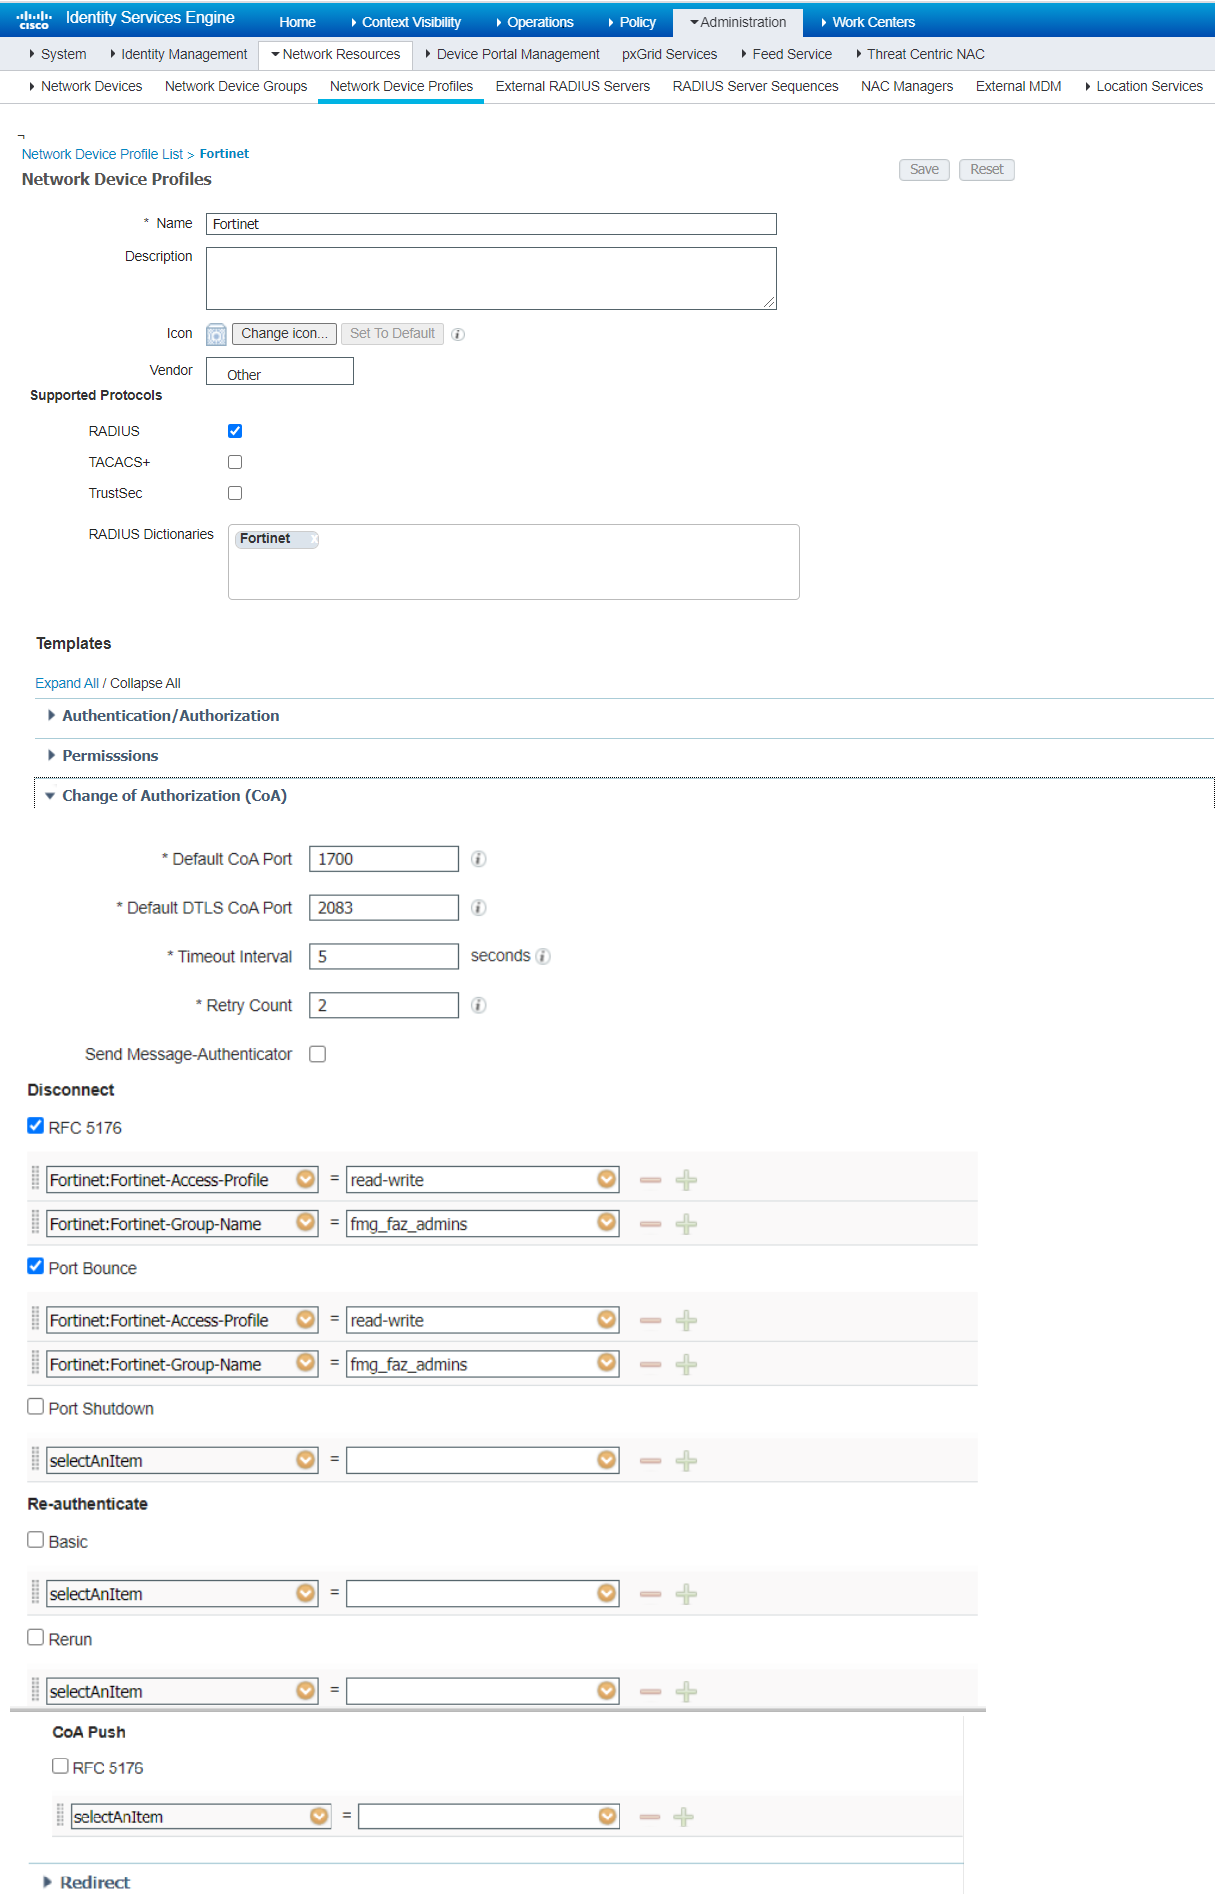Image resolution: width=1215 pixels, height=1894 pixels.
Task: Focus the Name input field
Action: 491,224
